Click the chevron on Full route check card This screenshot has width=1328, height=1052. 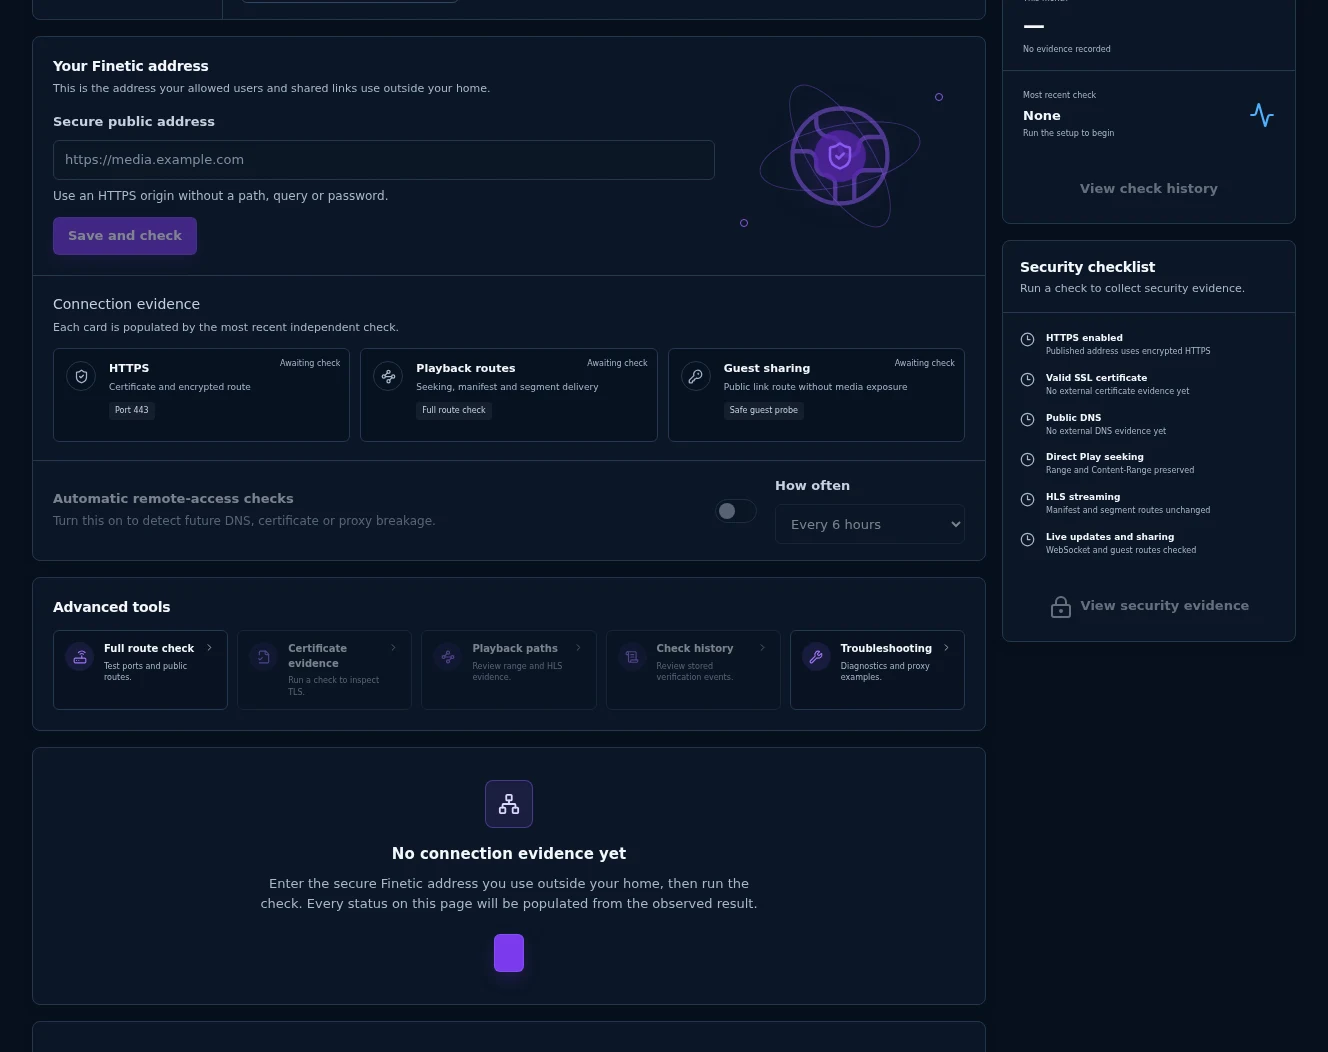click(x=209, y=648)
